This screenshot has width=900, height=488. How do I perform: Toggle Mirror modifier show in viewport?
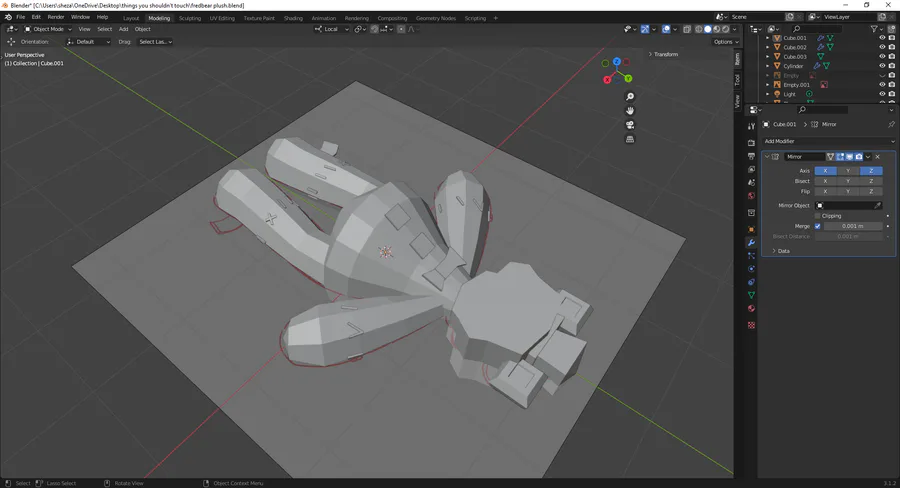coord(849,157)
